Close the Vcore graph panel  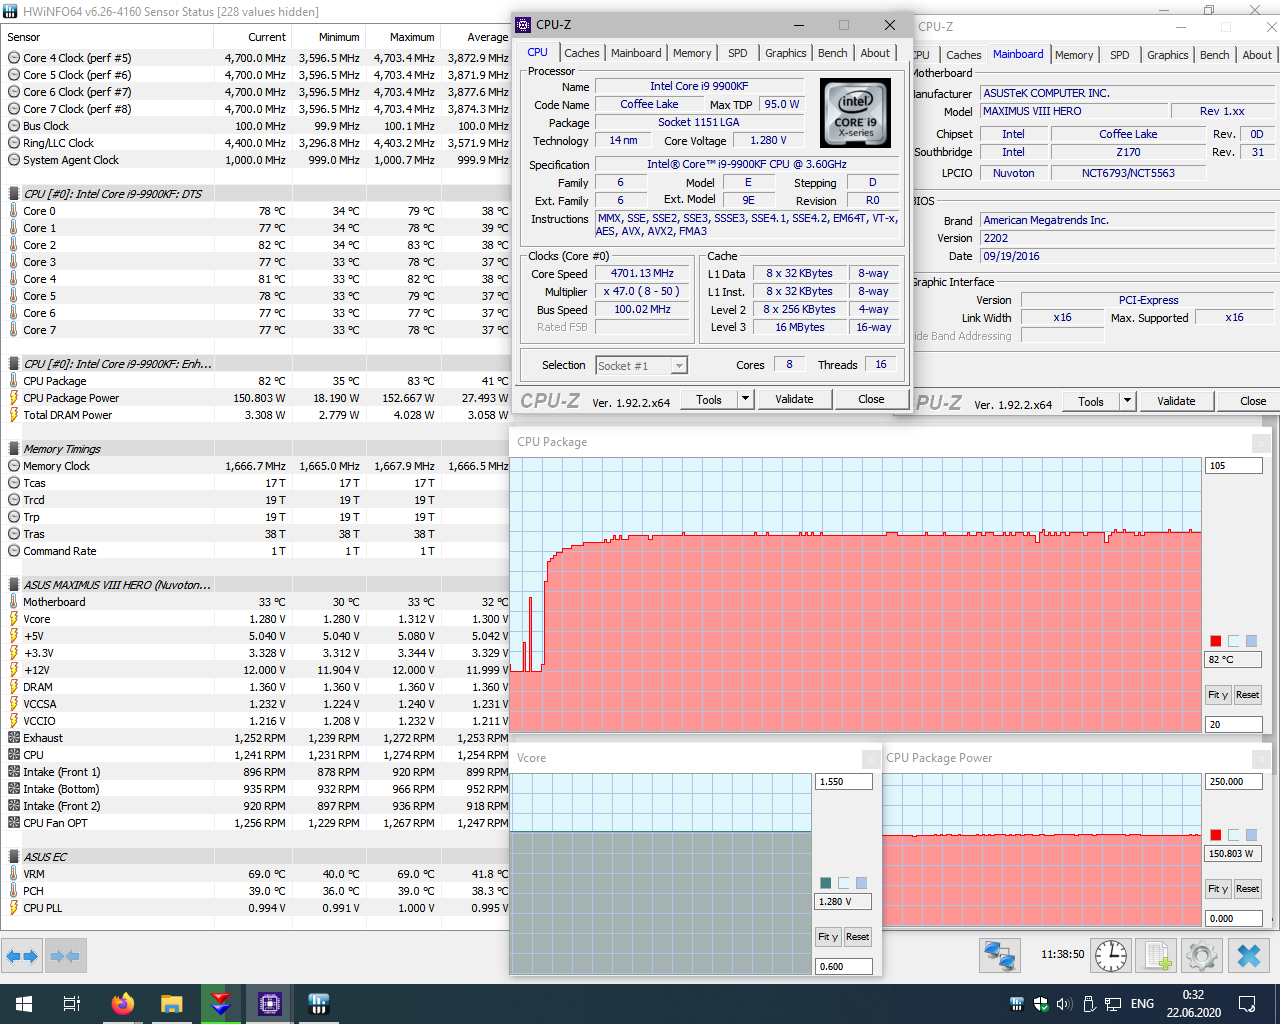pyautogui.click(x=872, y=758)
